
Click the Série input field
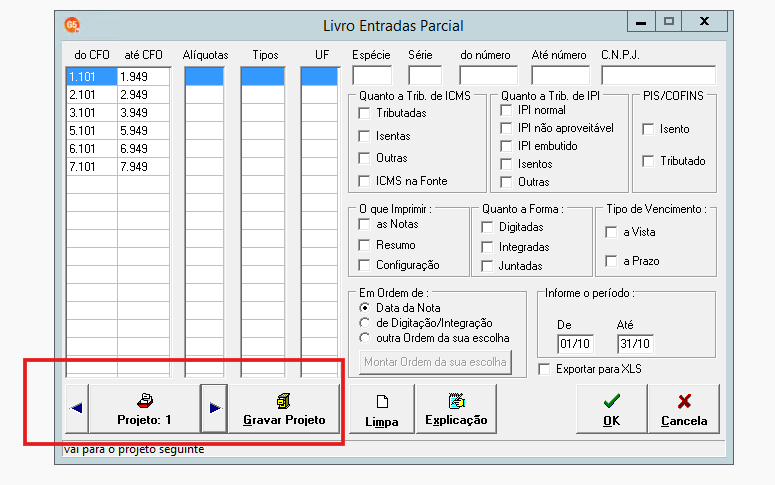point(425,76)
